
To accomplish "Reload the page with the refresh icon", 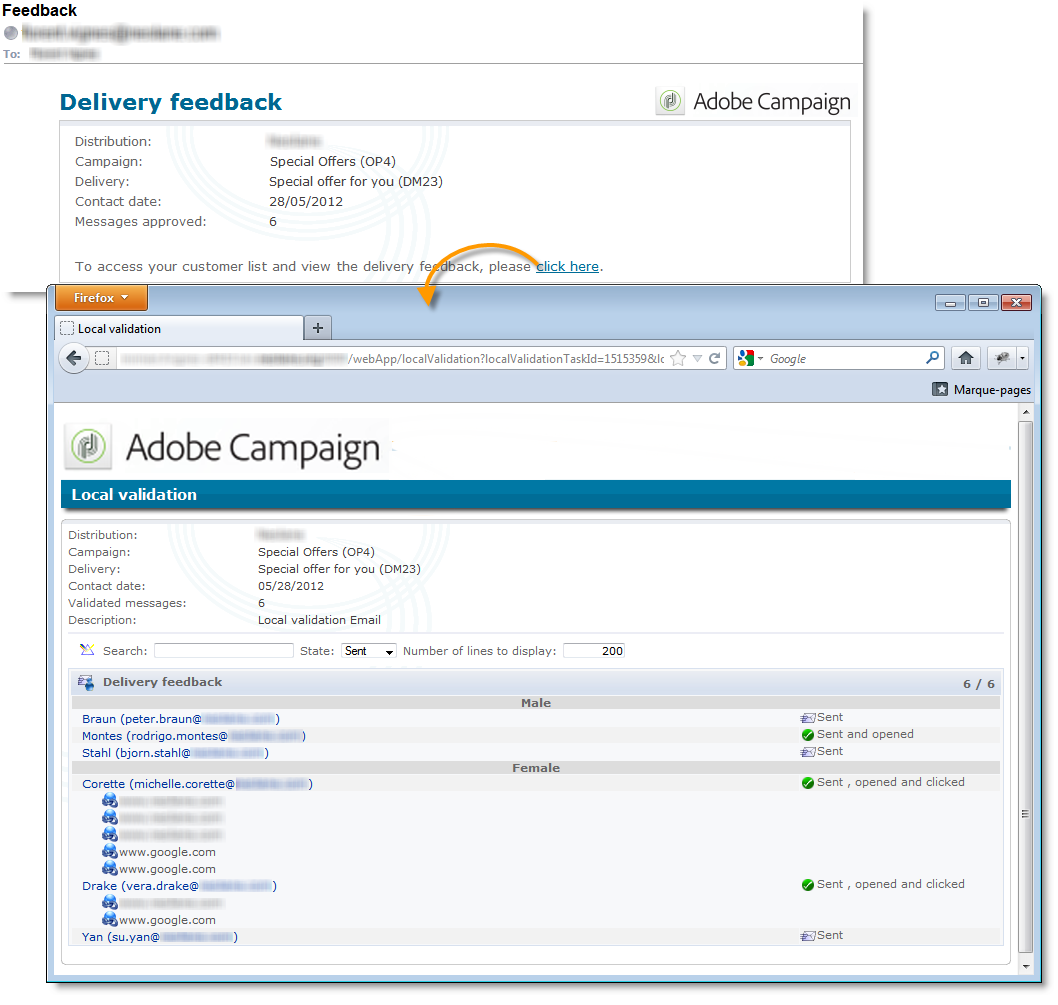I will tap(715, 358).
